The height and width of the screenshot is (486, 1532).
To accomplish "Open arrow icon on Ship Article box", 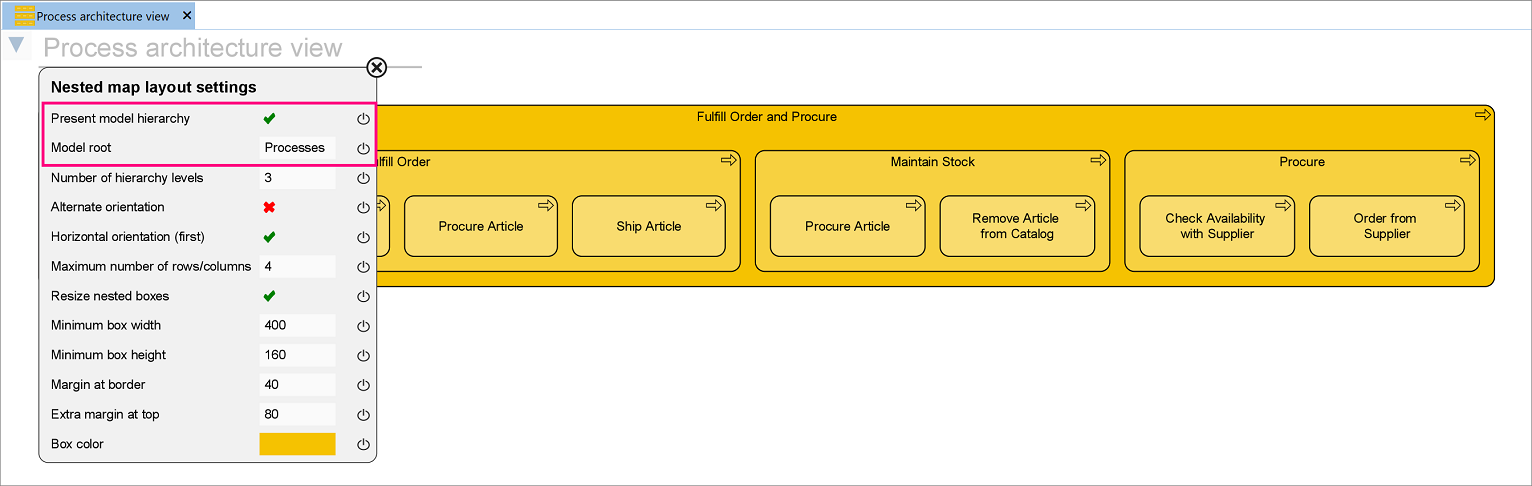I will coord(714,205).
